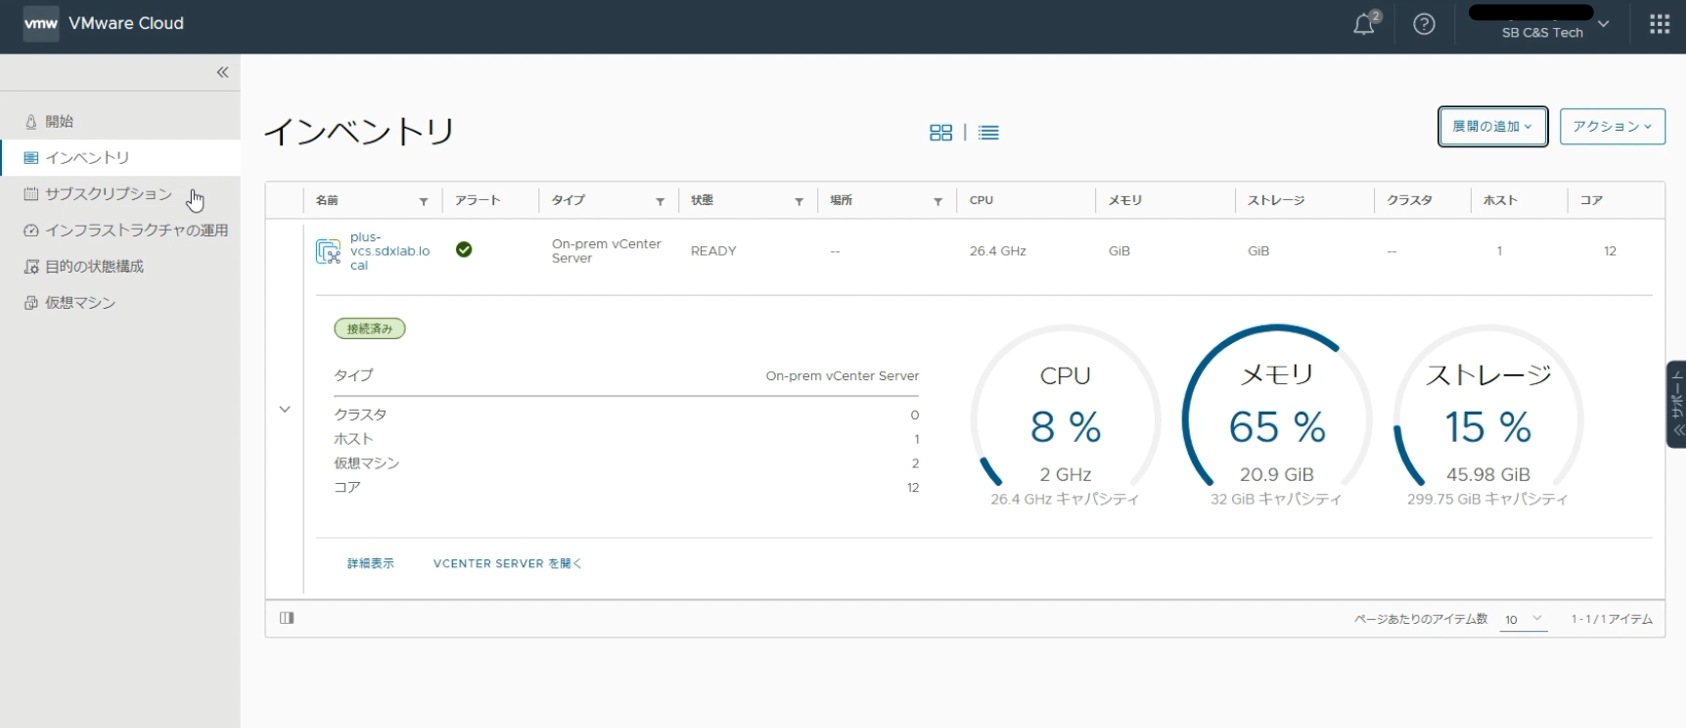
Task: Open the アクション dropdown
Action: [1612, 126]
